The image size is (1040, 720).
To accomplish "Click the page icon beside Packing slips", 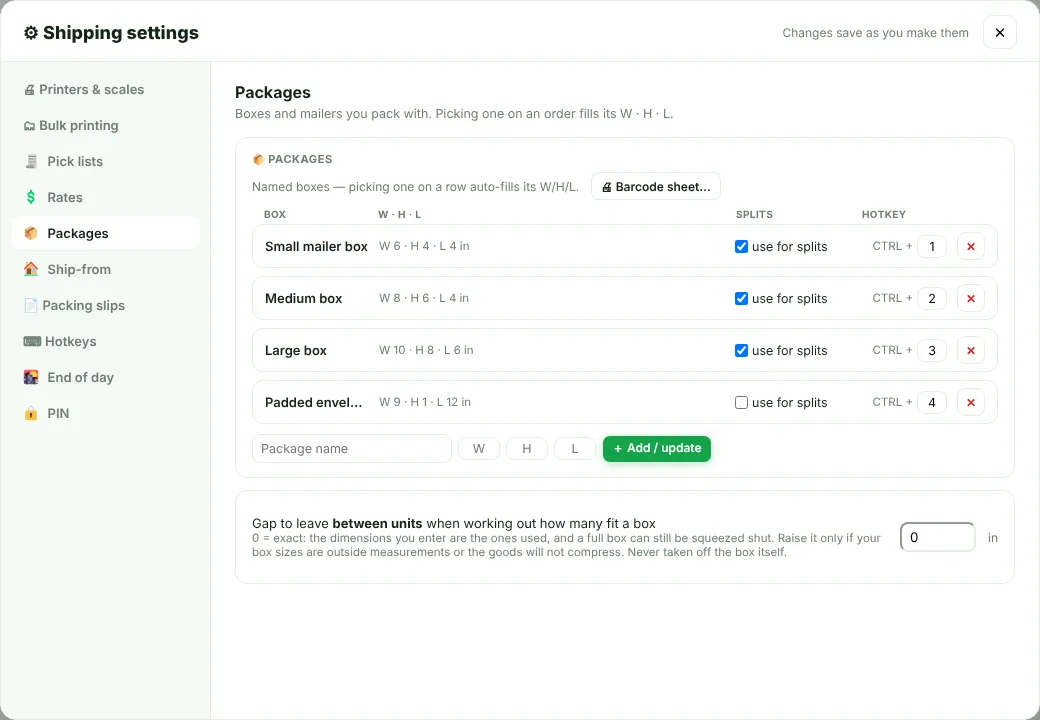I will tap(31, 306).
